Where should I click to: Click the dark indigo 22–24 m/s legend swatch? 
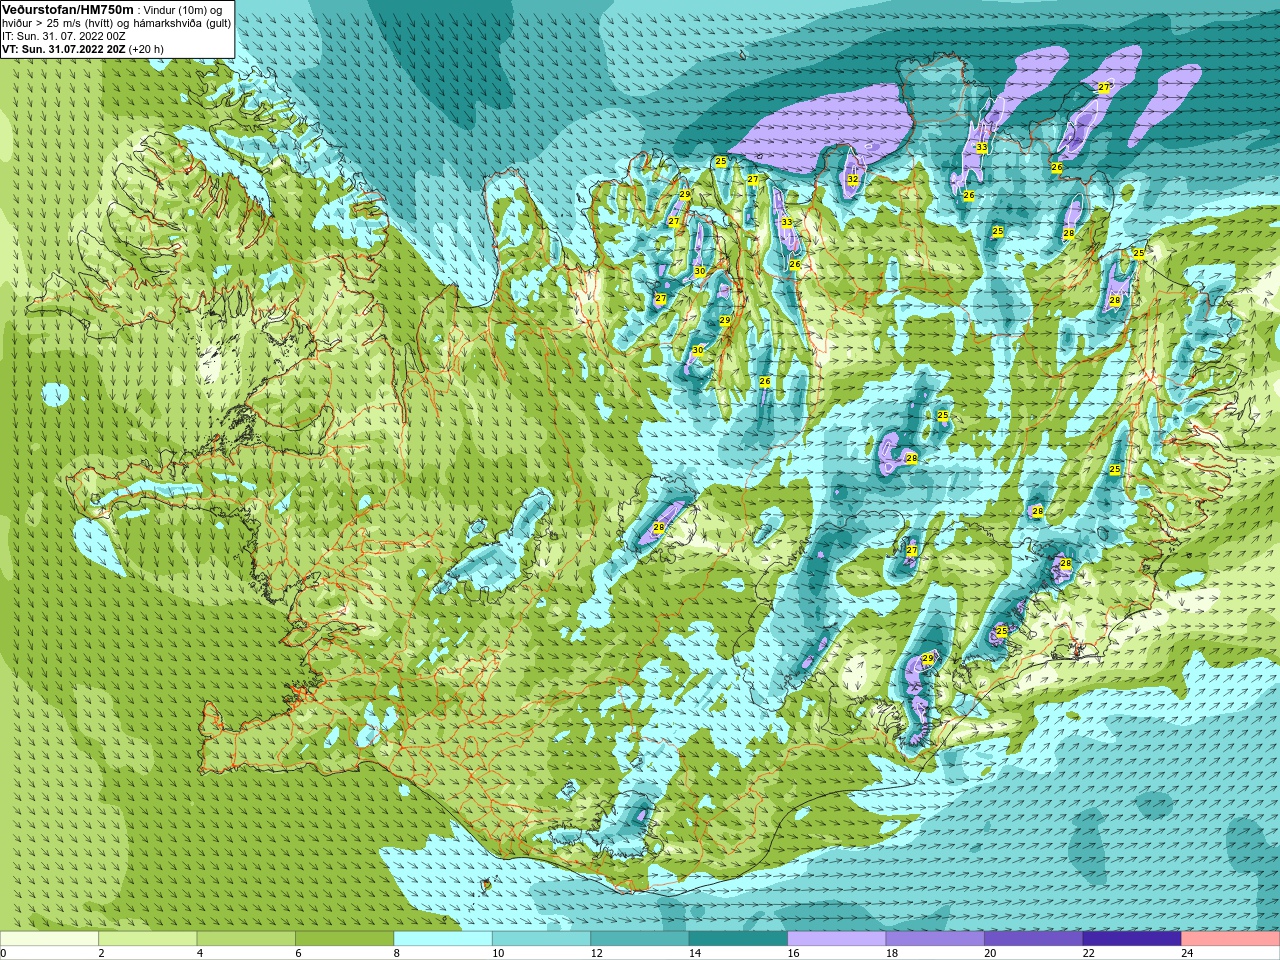click(x=1132, y=938)
